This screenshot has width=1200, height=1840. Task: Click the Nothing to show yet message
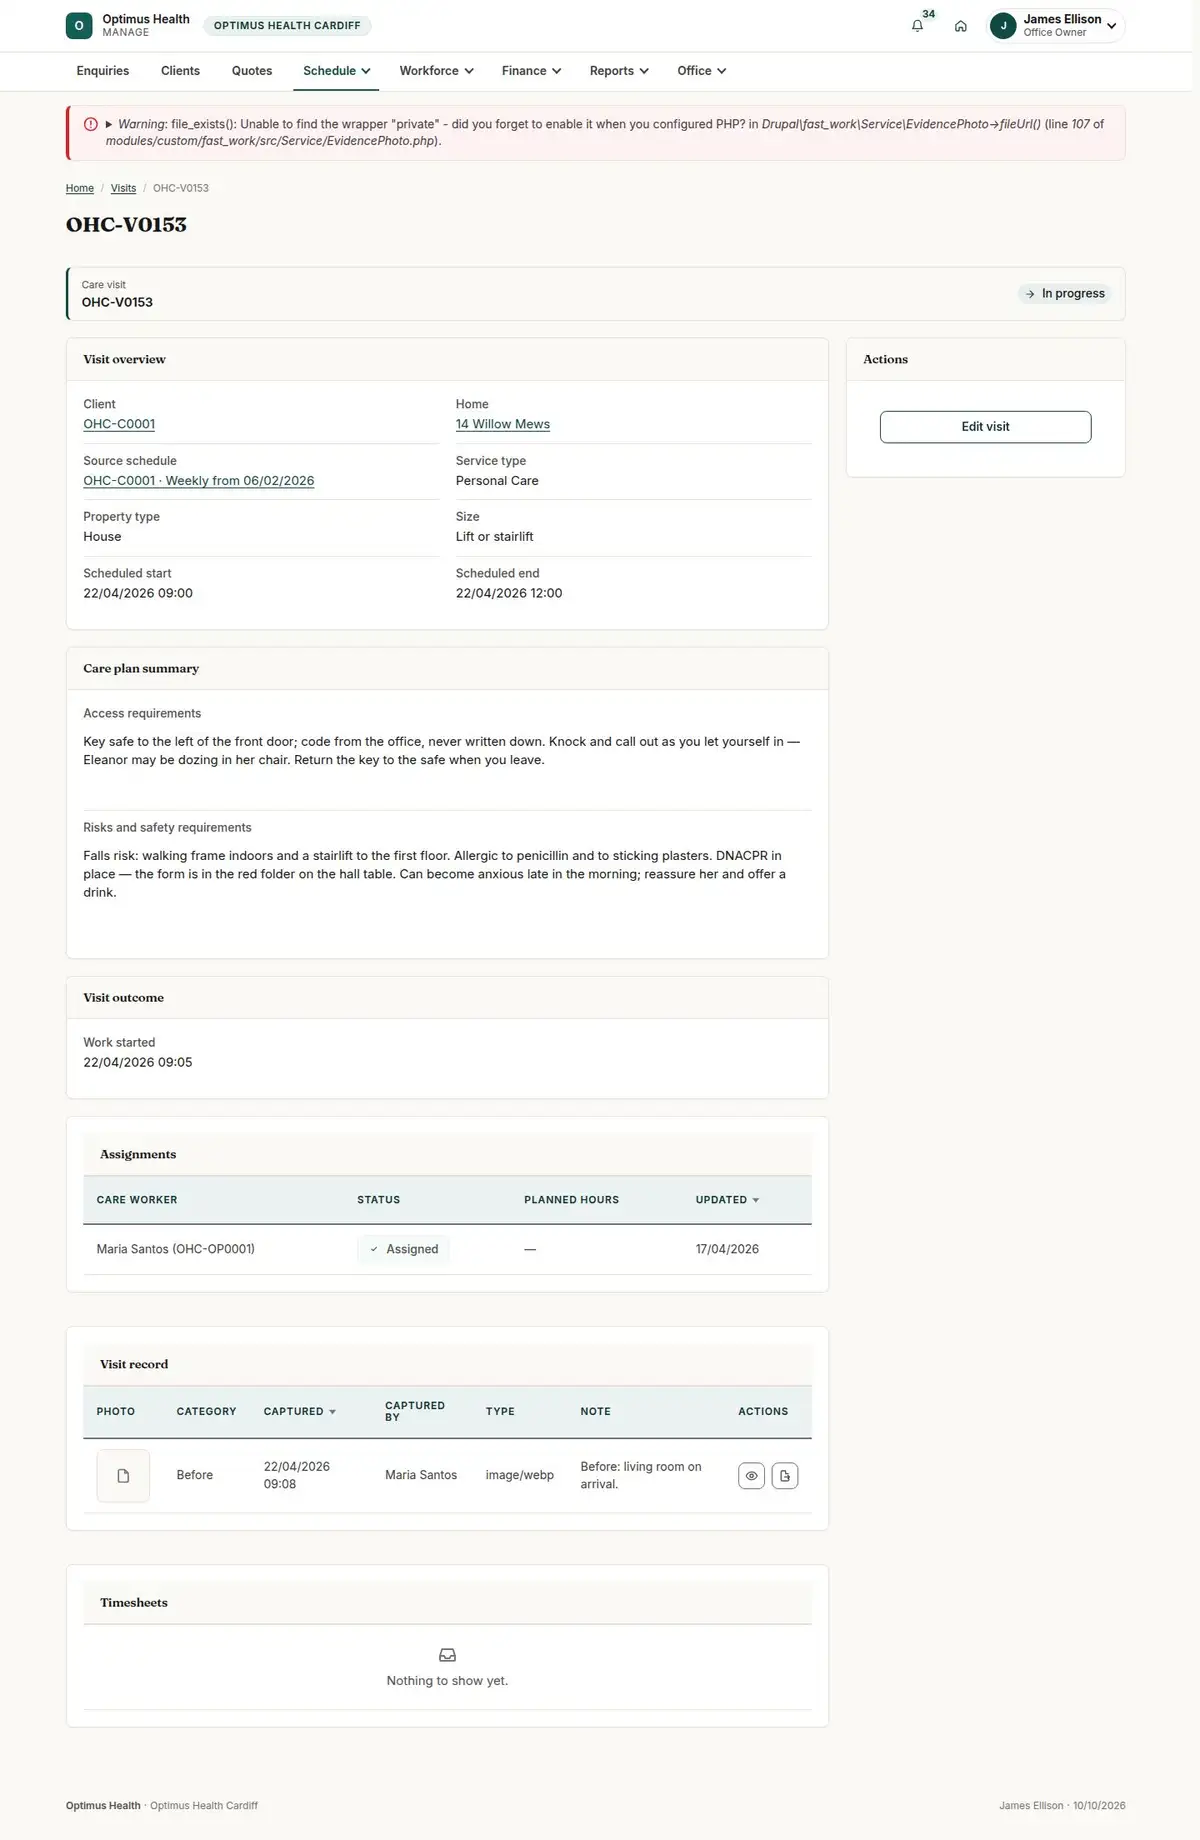pos(448,1681)
